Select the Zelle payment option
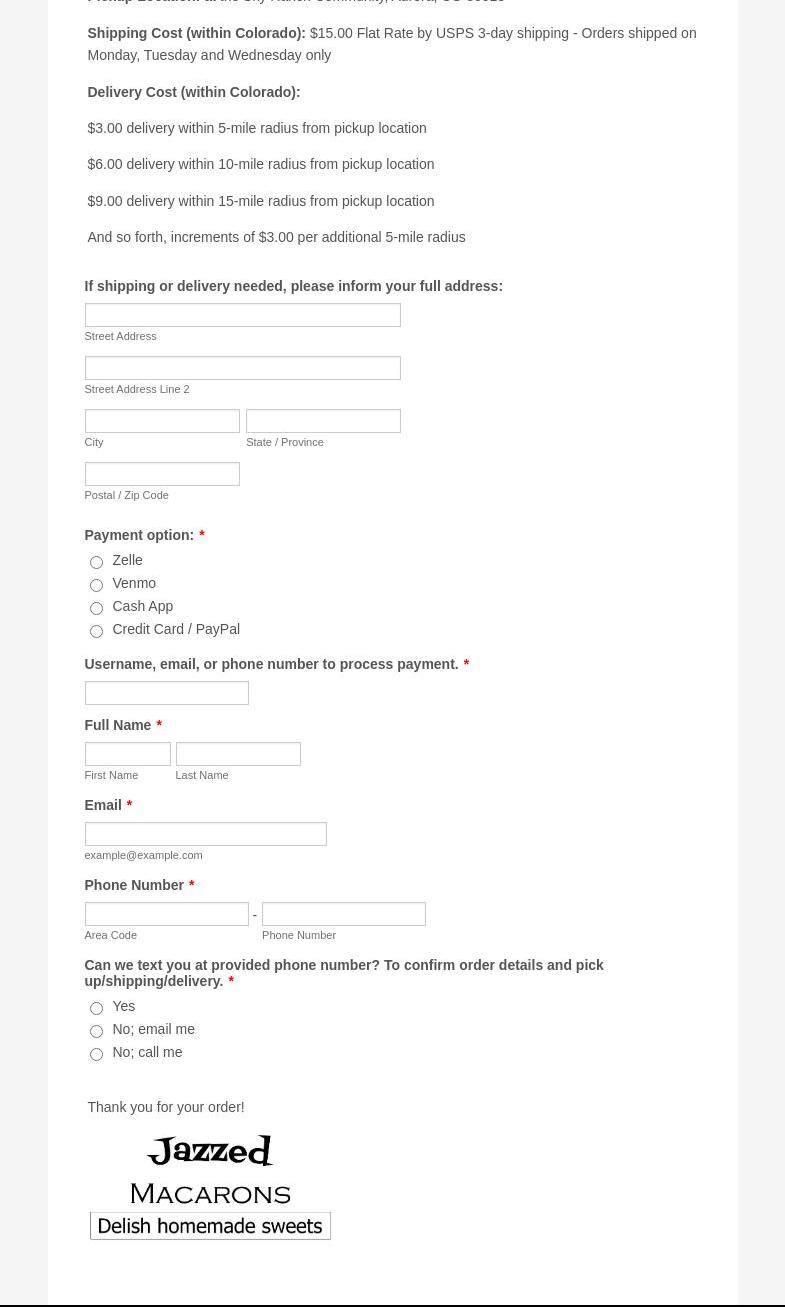The width and height of the screenshot is (785, 1307). click(x=96, y=562)
